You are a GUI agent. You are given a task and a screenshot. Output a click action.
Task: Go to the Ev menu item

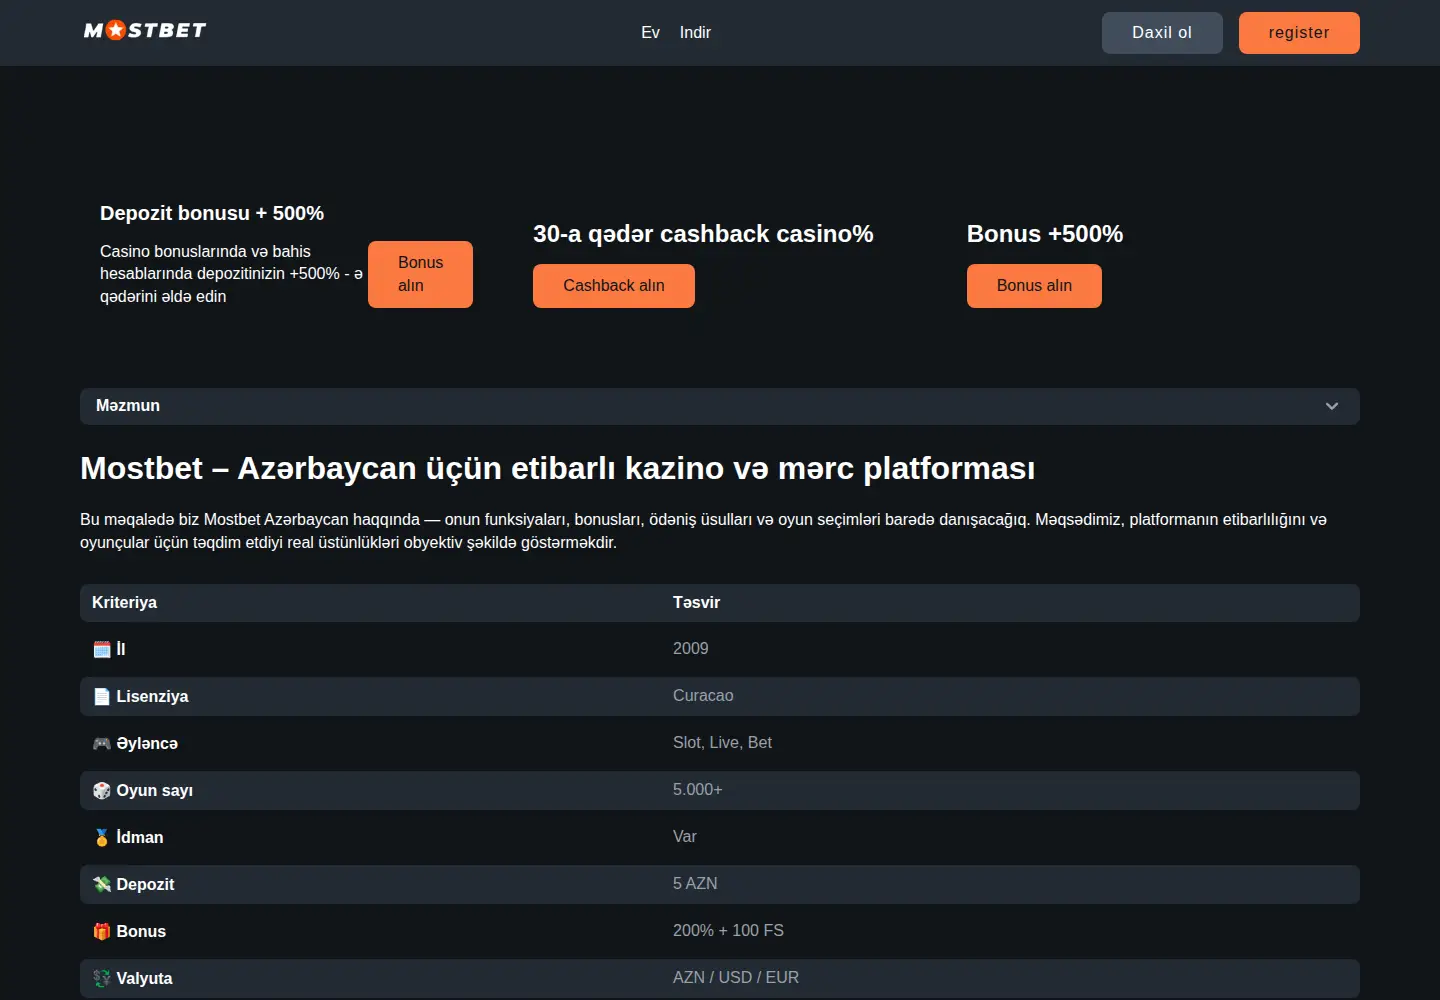coord(650,32)
